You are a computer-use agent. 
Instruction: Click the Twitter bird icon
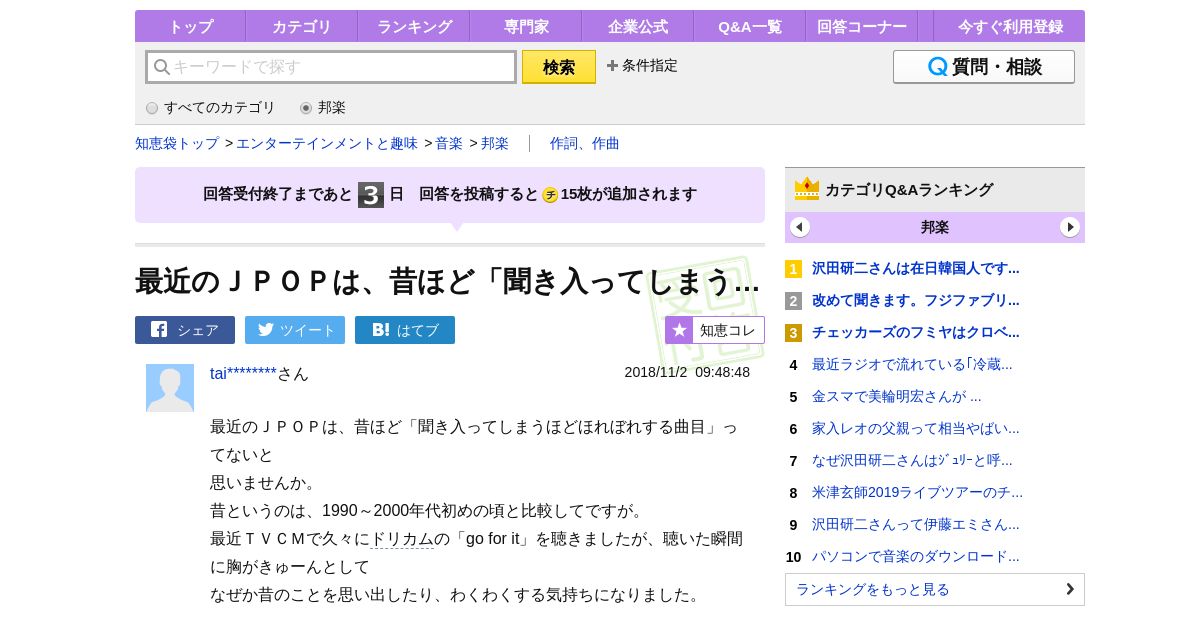[x=266, y=329]
